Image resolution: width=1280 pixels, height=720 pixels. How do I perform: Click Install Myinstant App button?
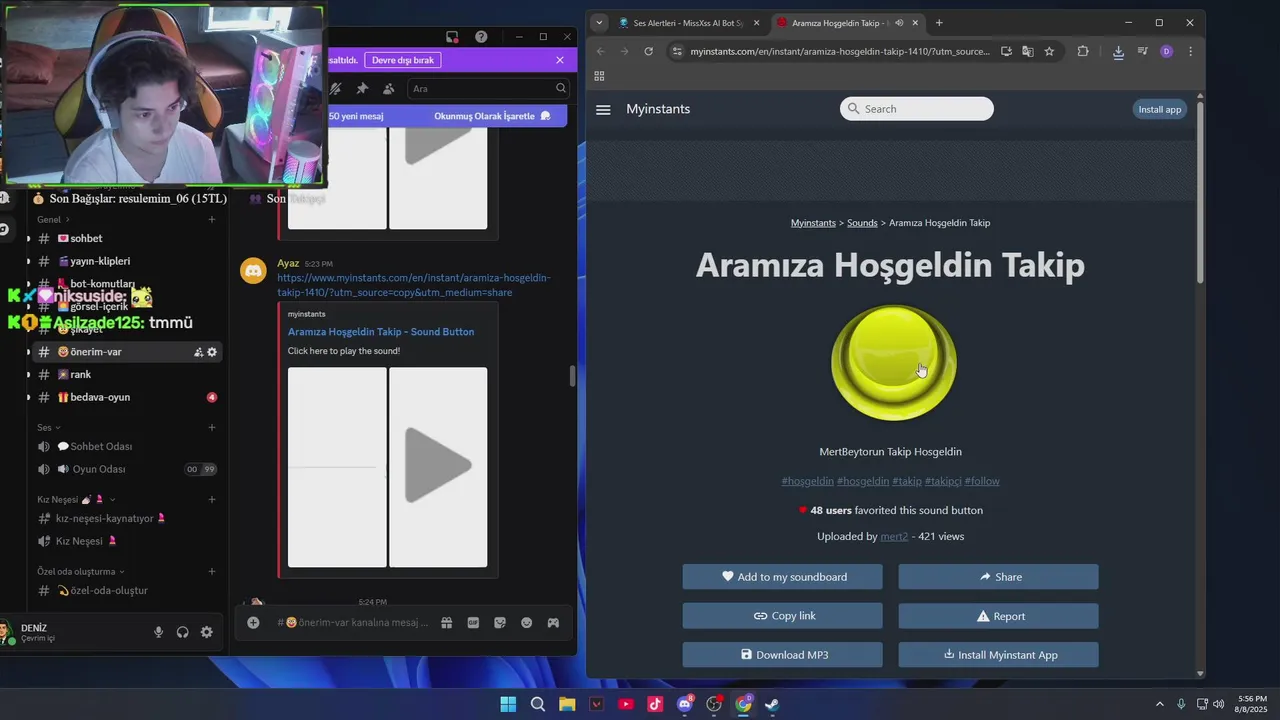coord(999,655)
